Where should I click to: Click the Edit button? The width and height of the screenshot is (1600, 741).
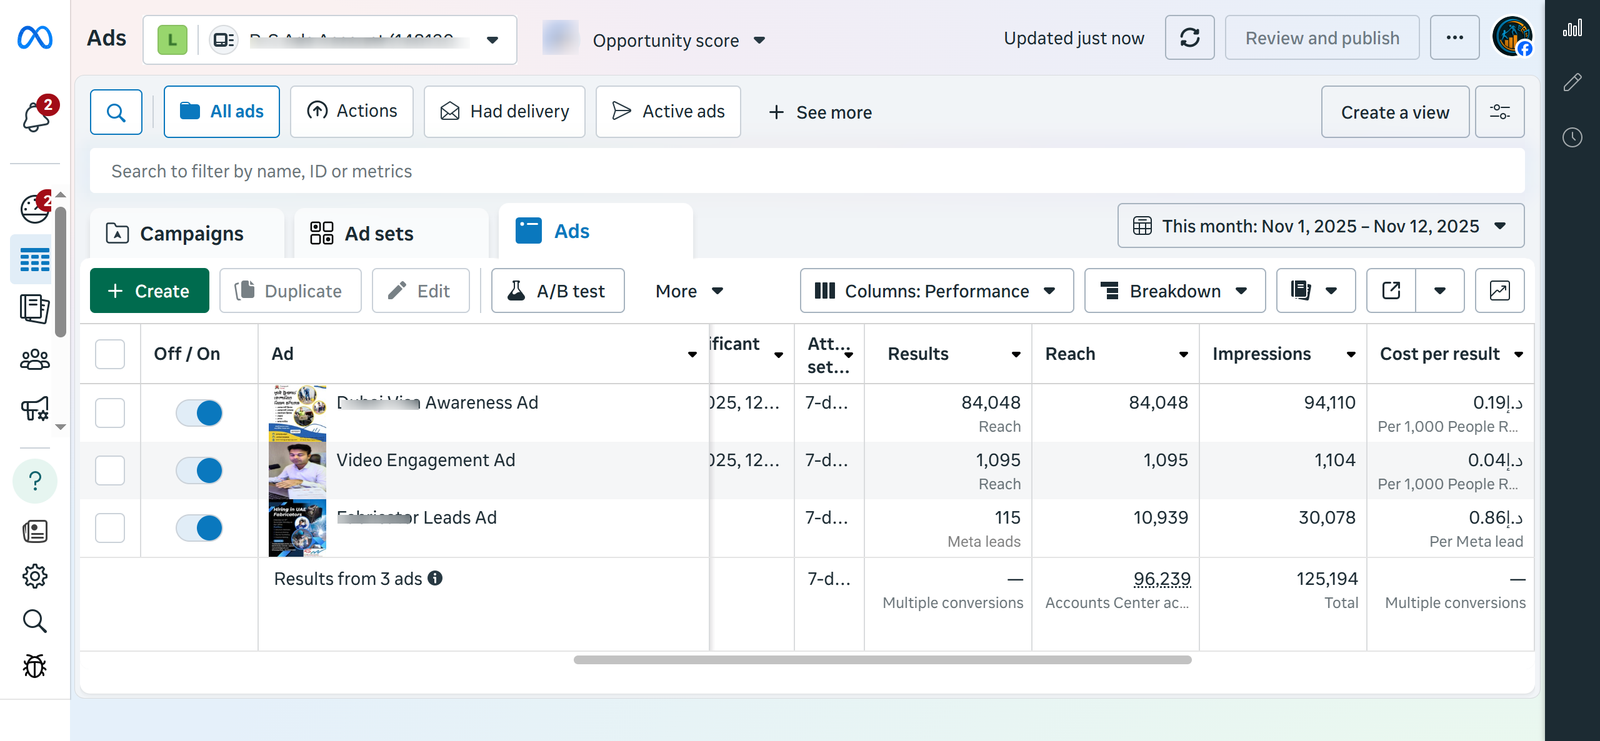pos(421,291)
